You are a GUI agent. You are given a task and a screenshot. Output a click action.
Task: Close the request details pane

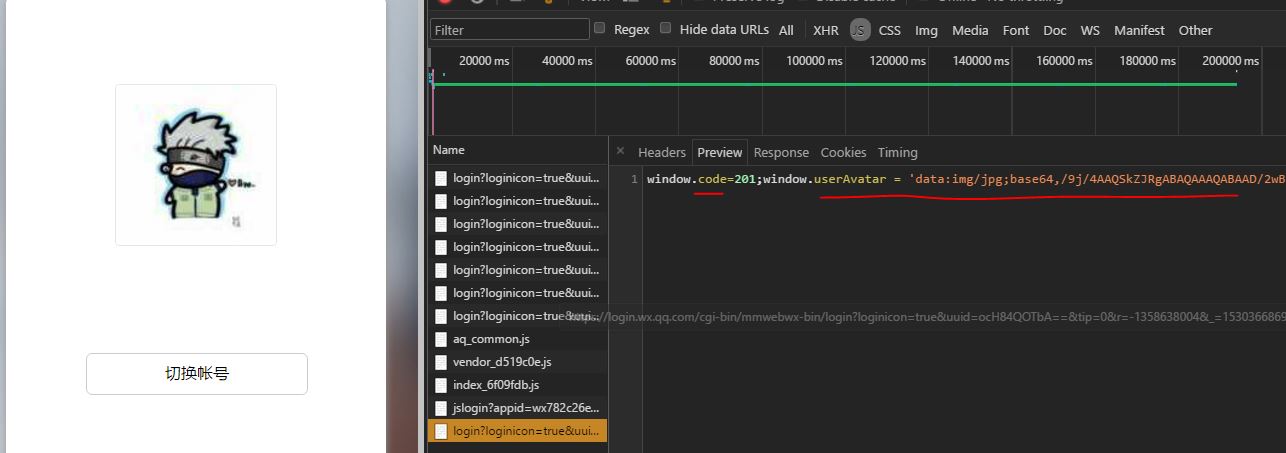(x=620, y=151)
